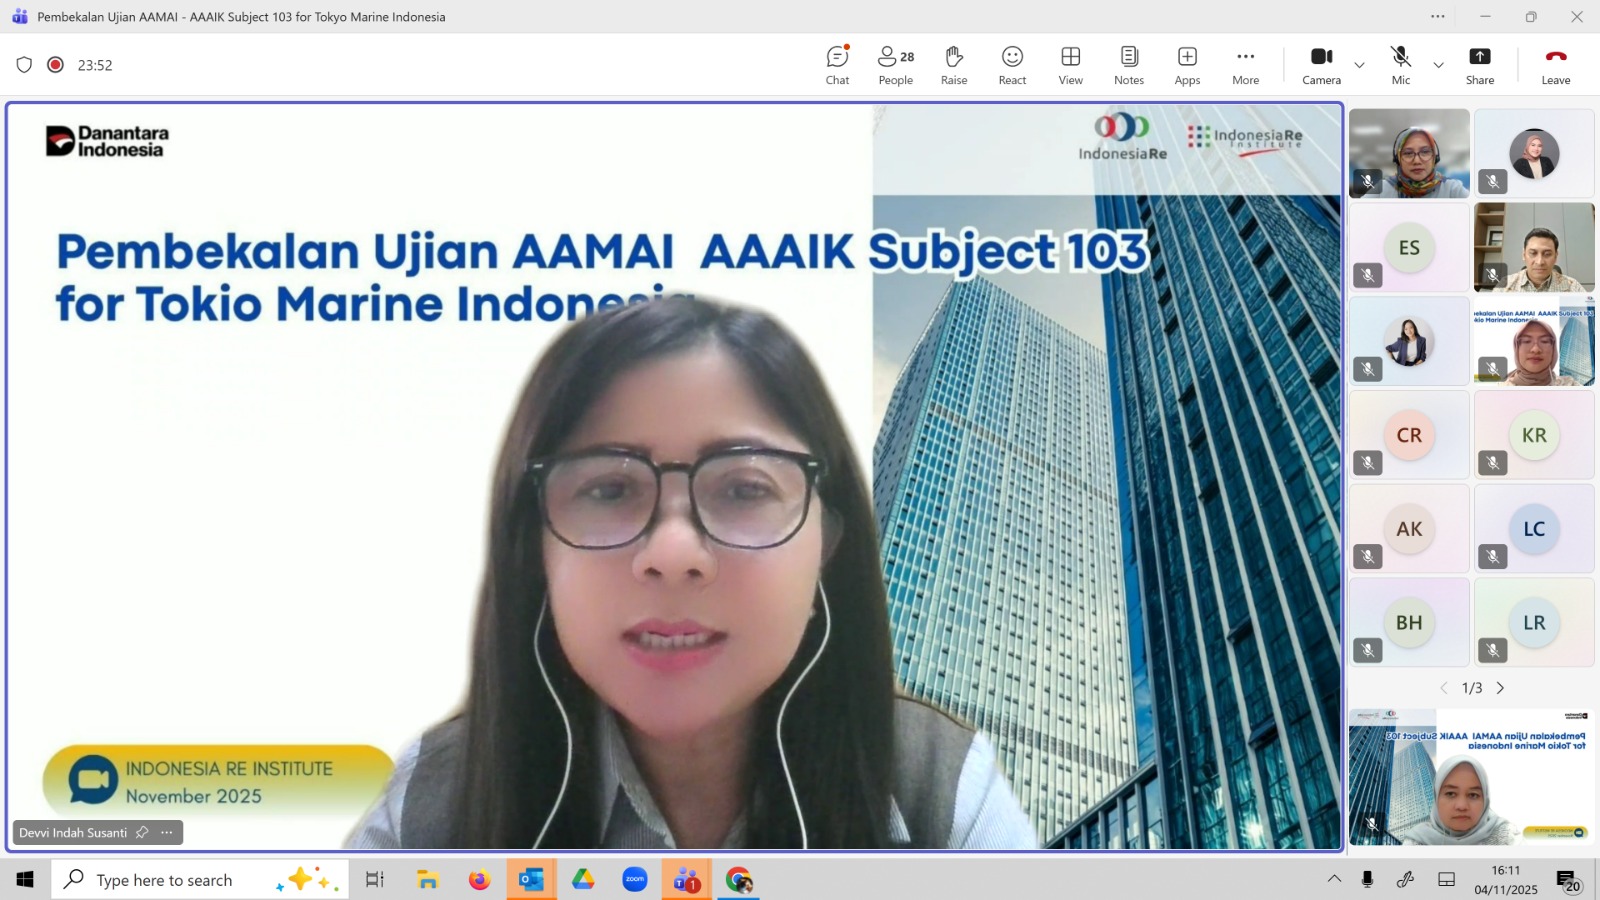Open the More actions menu
This screenshot has width=1600, height=900.
tap(1245, 65)
